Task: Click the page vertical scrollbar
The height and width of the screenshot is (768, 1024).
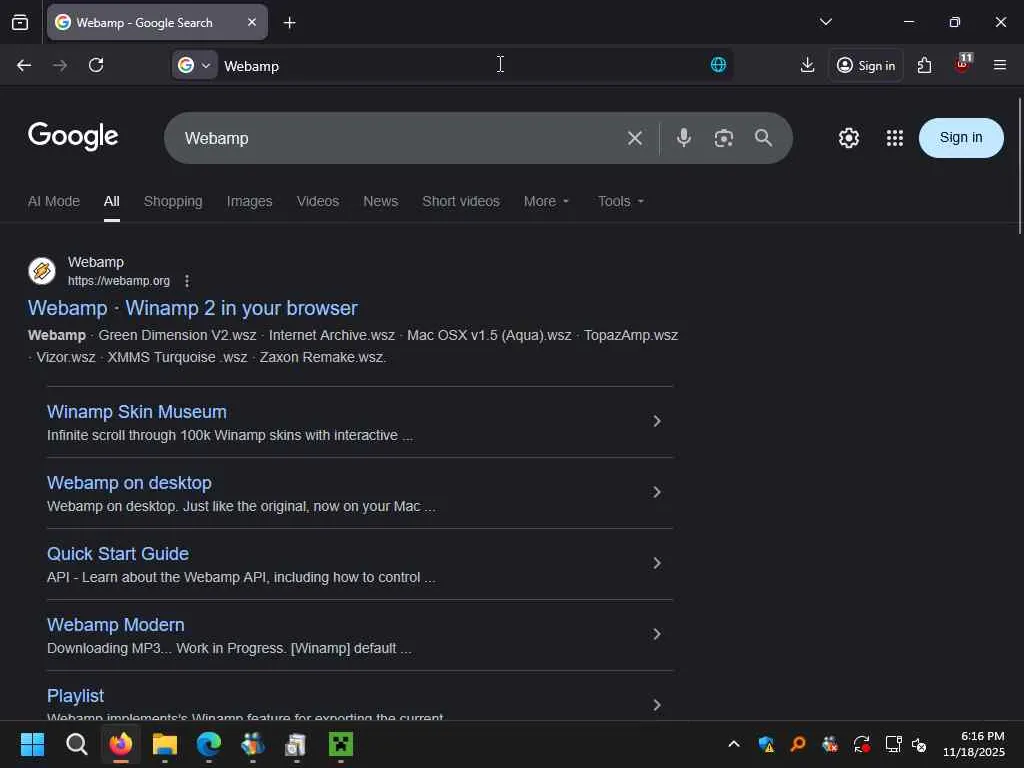Action: (1020, 165)
